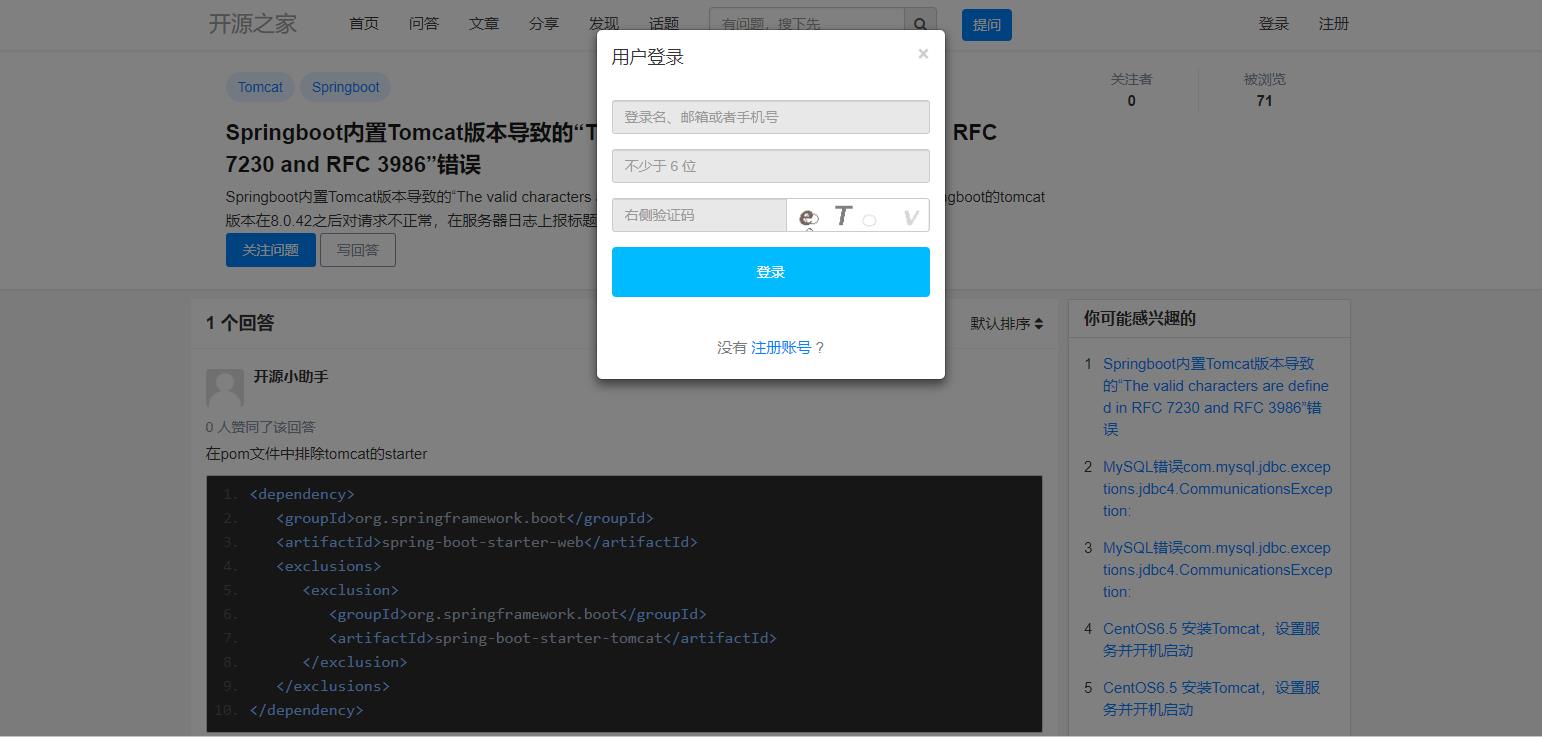Select the Springboot tag
Viewport: 1542px width, 737px height.
tap(345, 87)
